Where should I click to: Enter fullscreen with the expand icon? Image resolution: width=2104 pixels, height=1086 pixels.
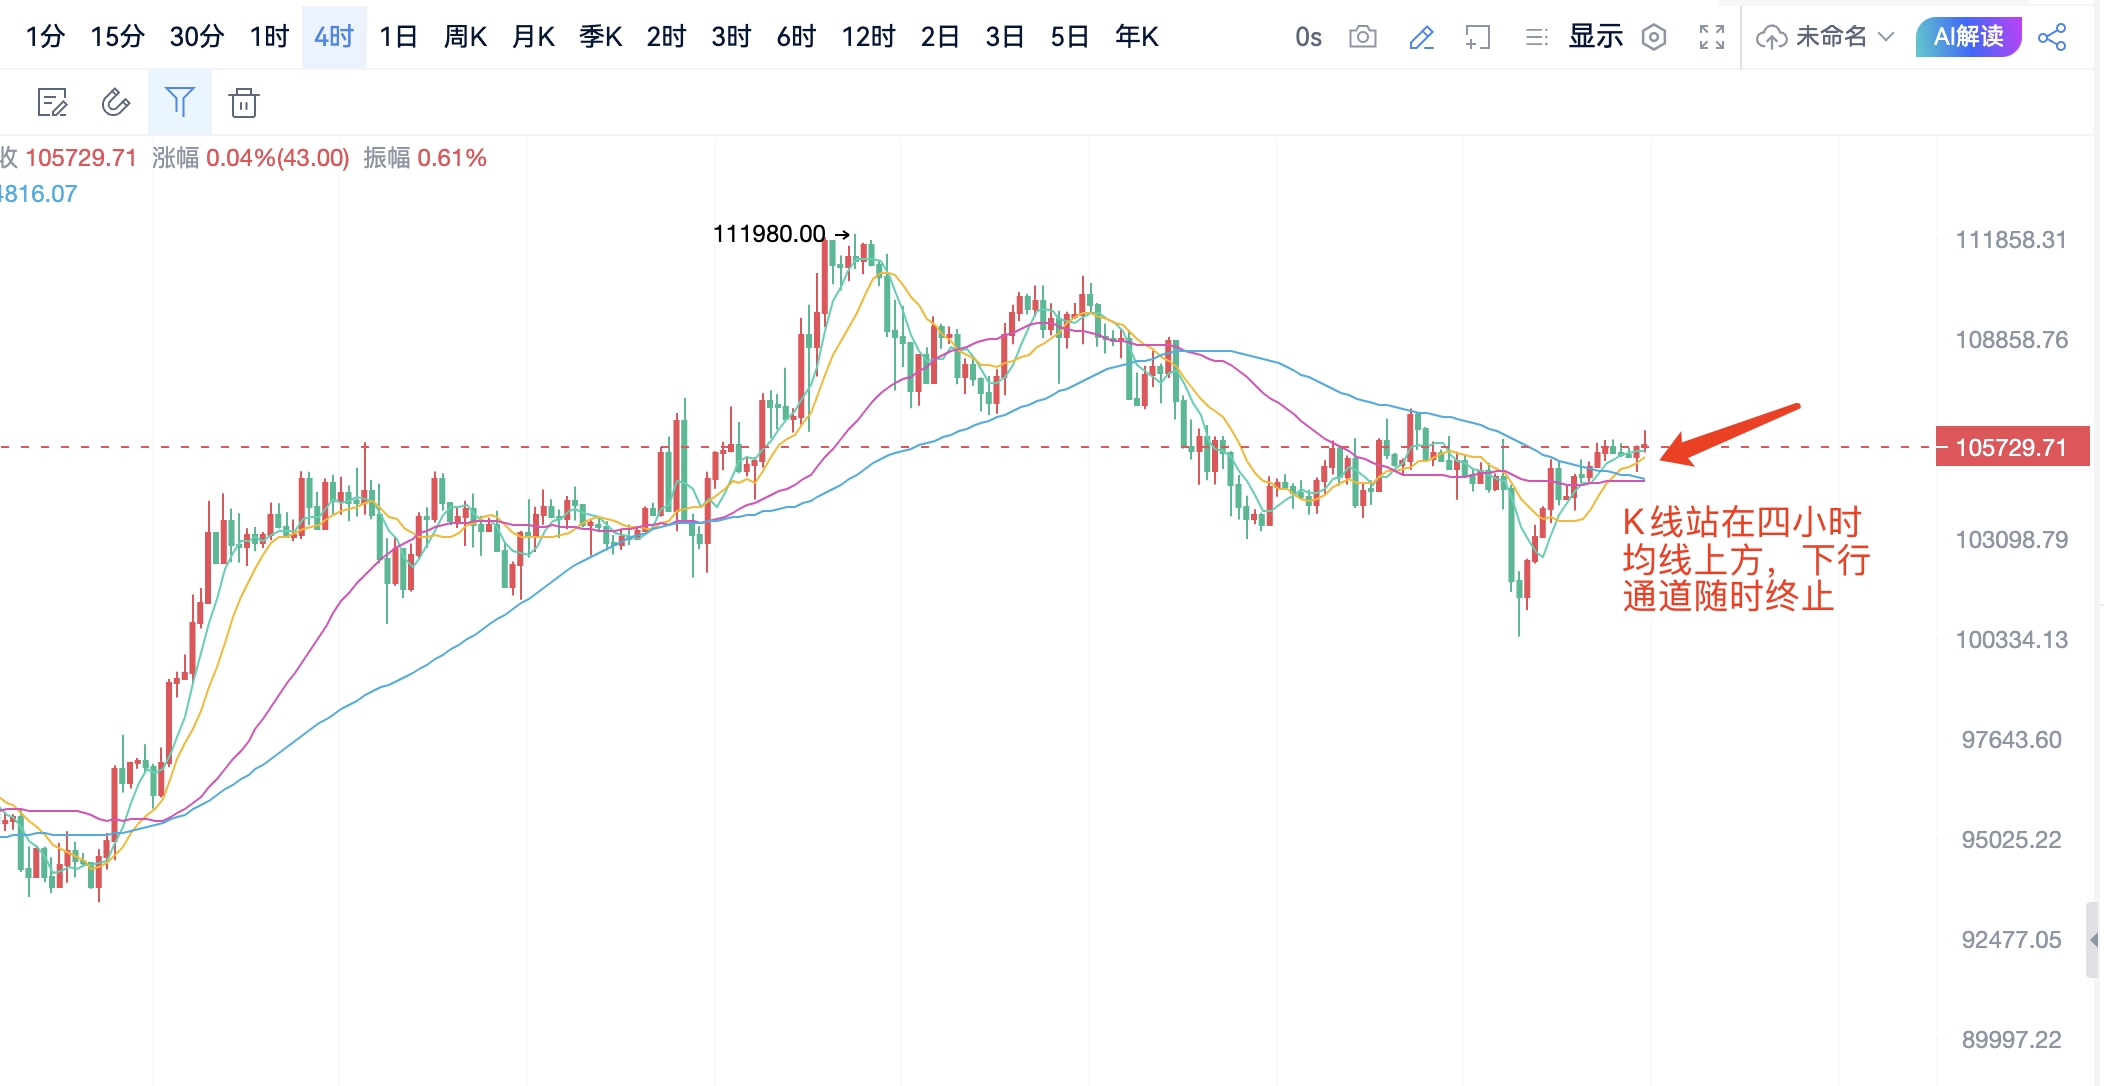pyautogui.click(x=1712, y=38)
